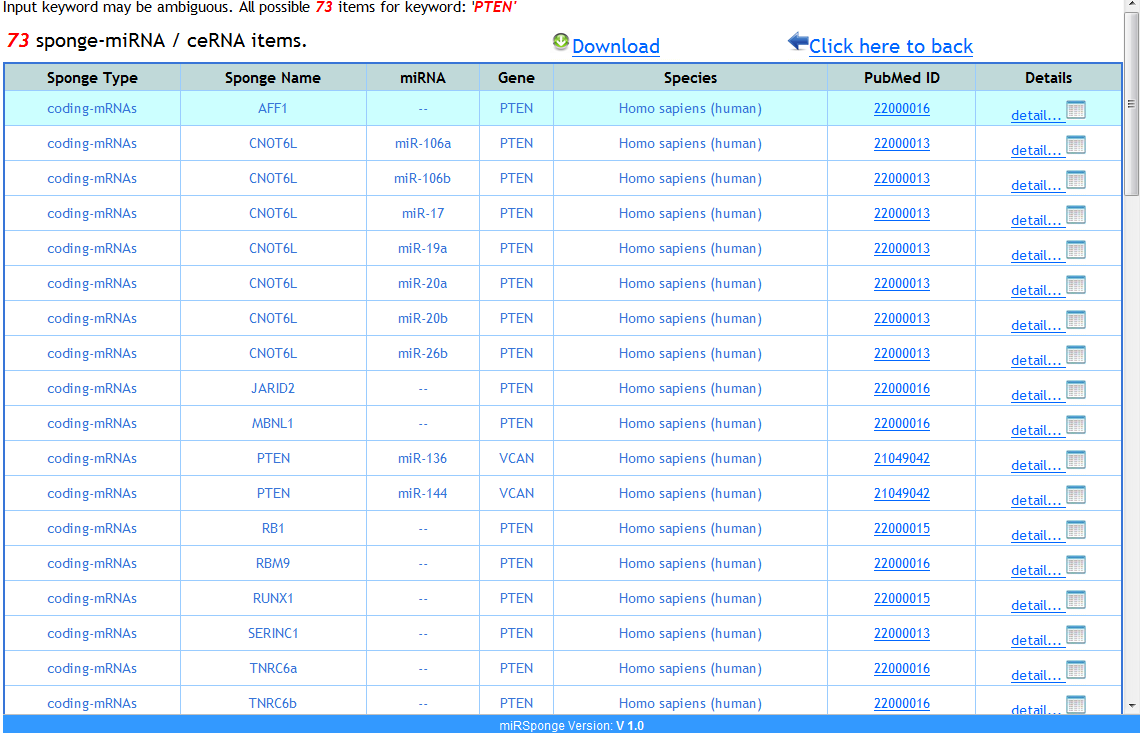Follow the 'Click here to back' link

tap(890, 46)
